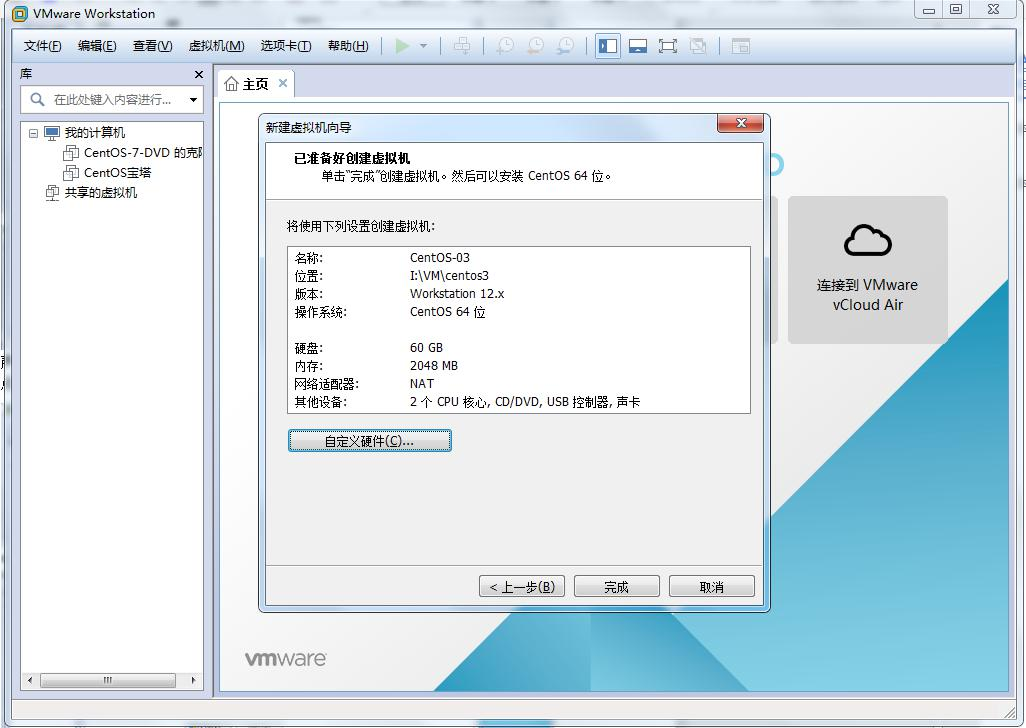Open the 选项卡(T) menu
1026x728 pixels.
tap(285, 46)
